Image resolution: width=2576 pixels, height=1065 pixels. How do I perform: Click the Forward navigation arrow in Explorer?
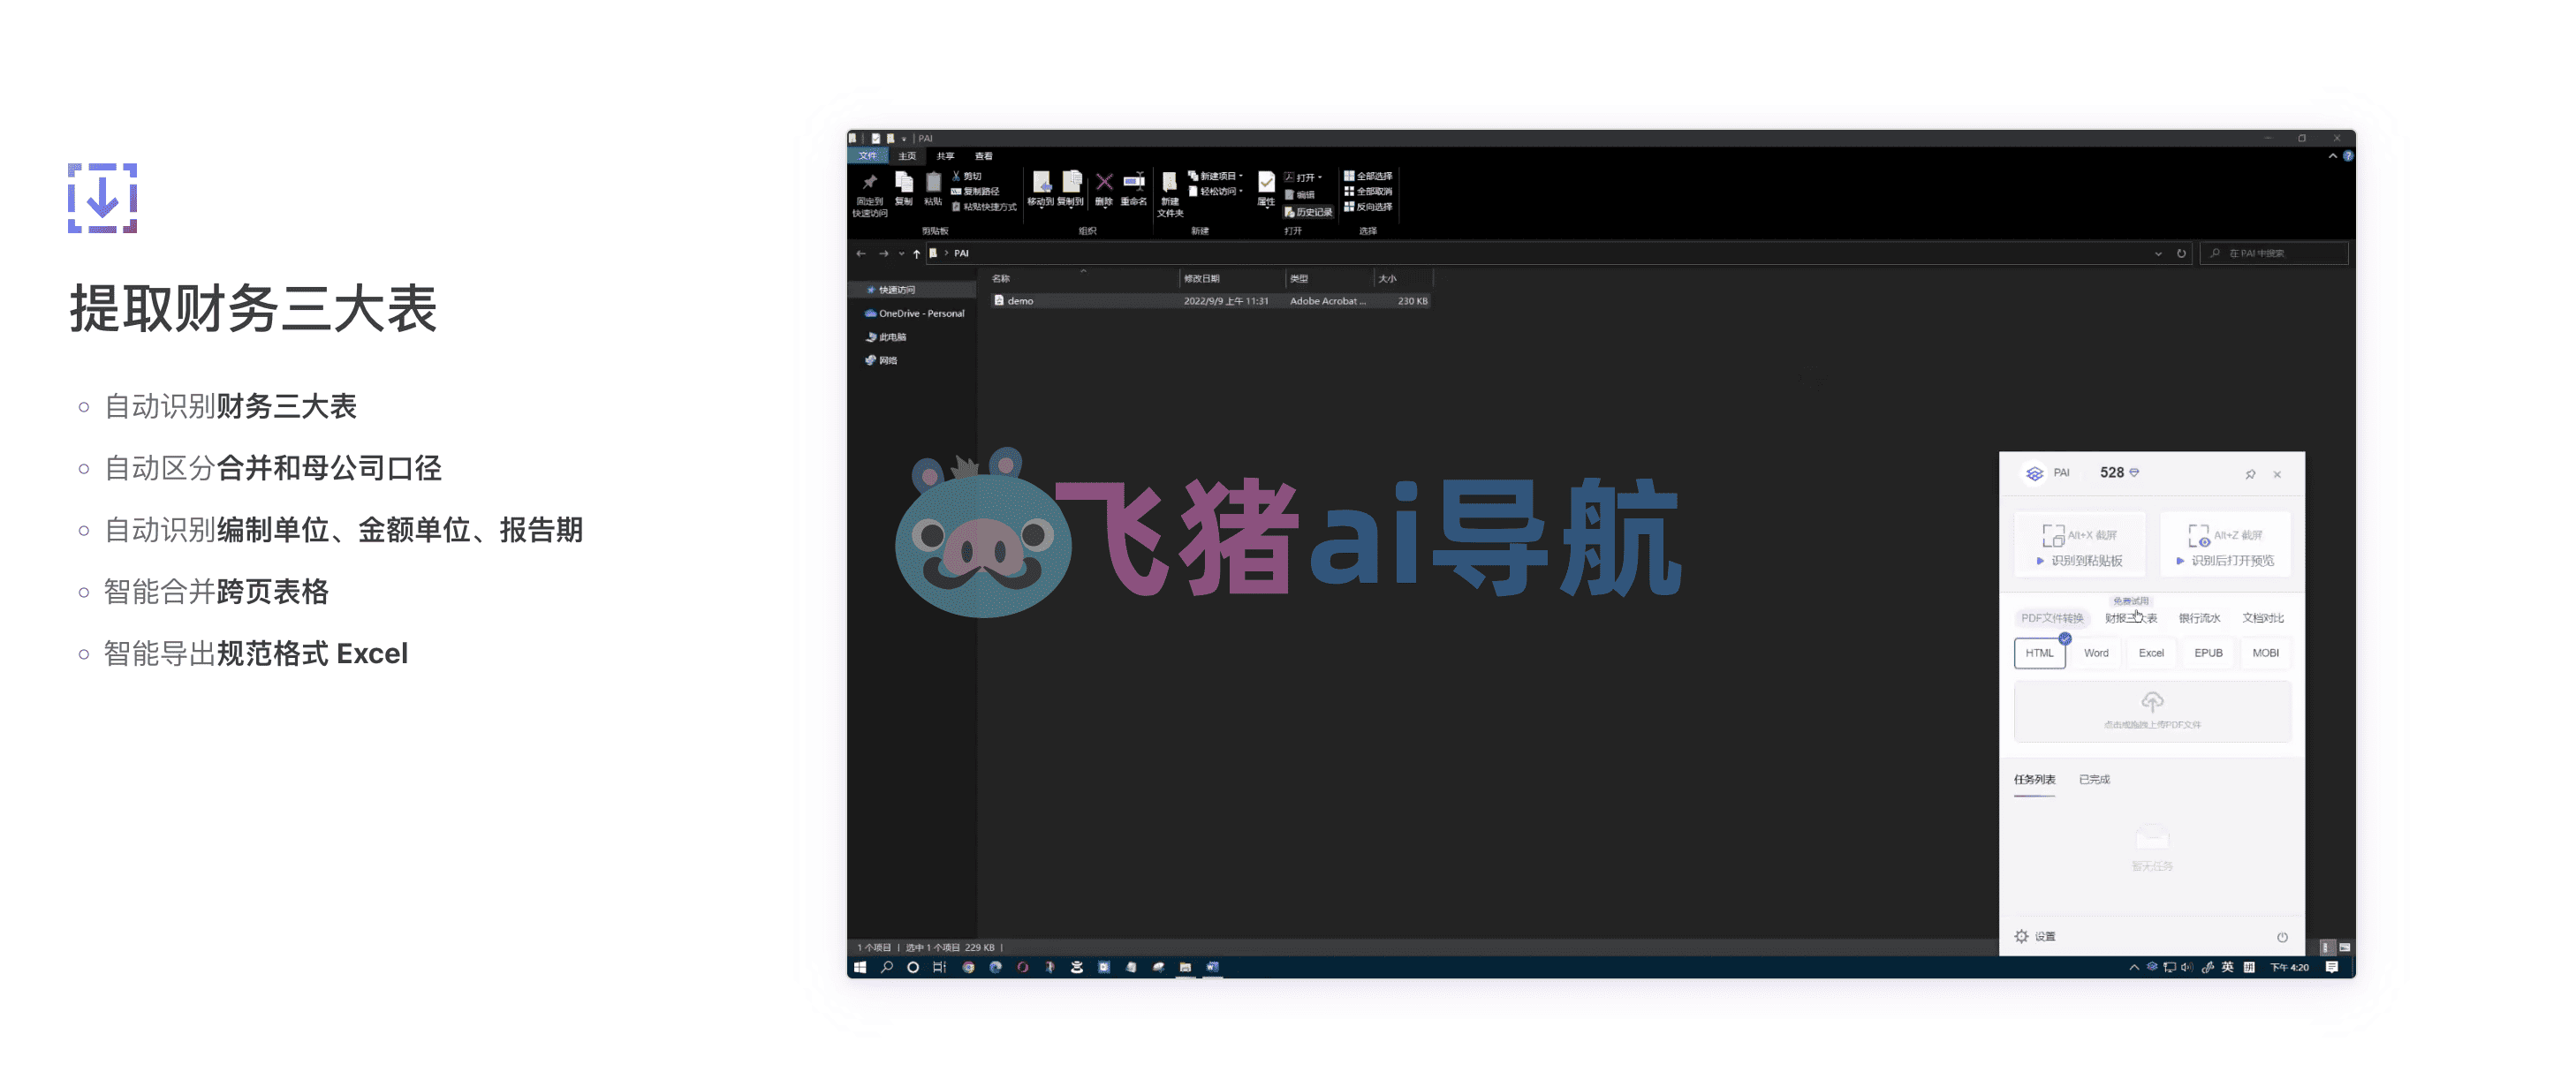883,253
